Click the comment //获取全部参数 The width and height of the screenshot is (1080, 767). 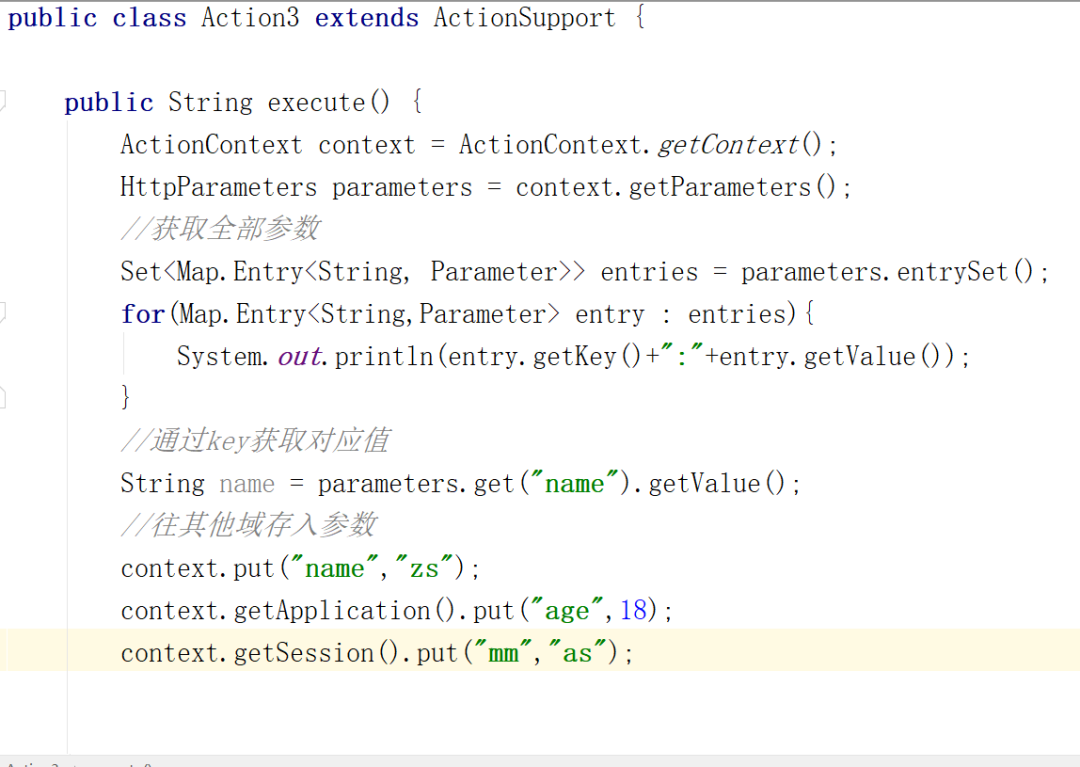coord(220,229)
